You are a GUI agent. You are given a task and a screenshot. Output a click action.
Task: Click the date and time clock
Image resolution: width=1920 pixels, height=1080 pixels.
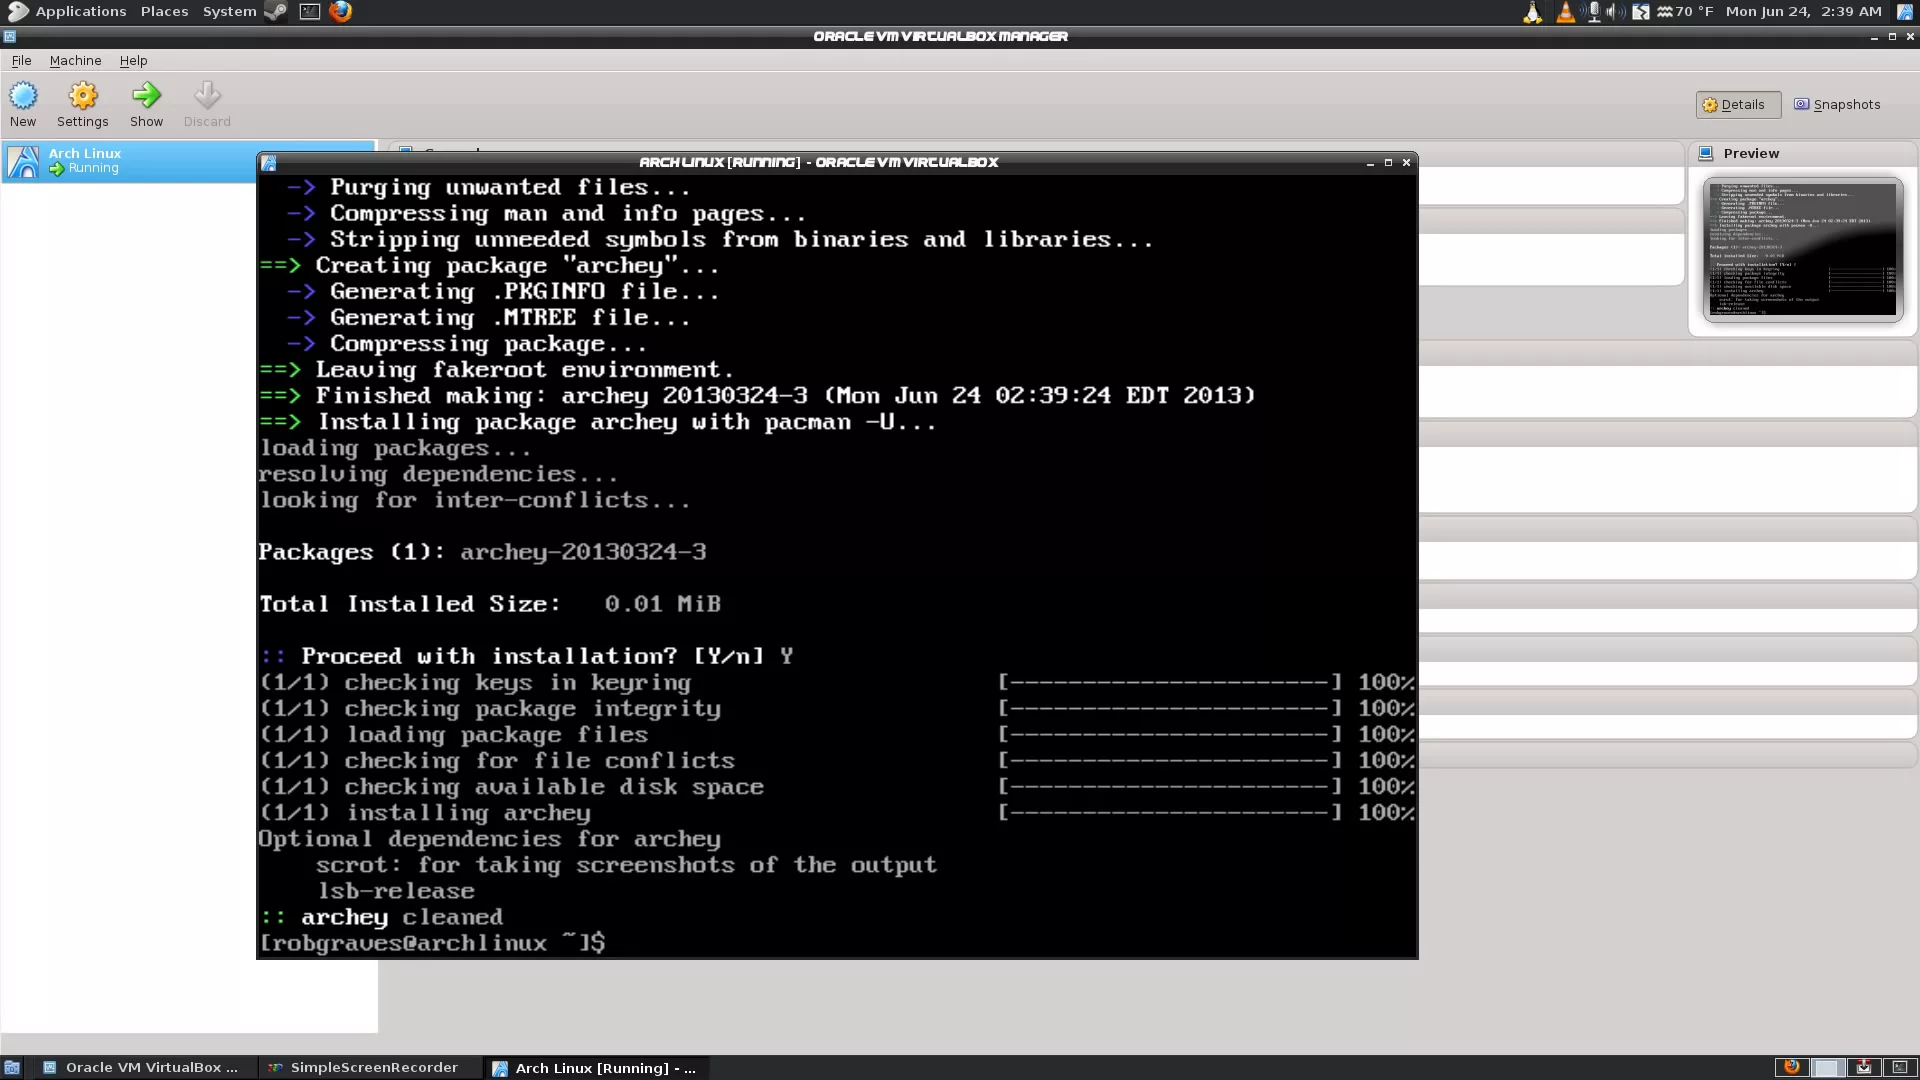click(1803, 12)
